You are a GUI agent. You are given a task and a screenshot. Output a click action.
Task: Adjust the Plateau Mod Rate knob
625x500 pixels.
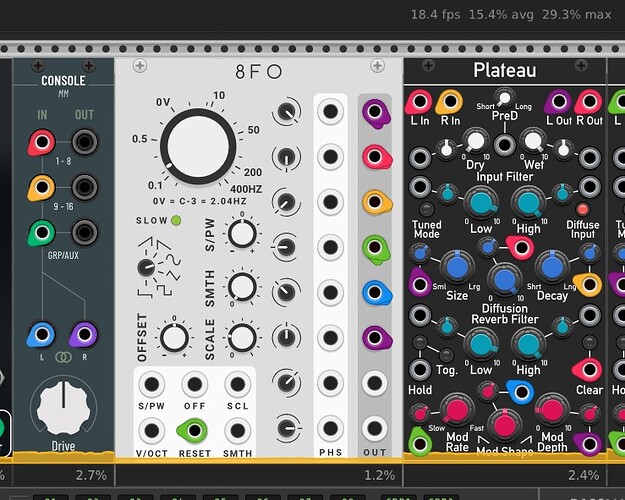pyautogui.click(x=457, y=410)
